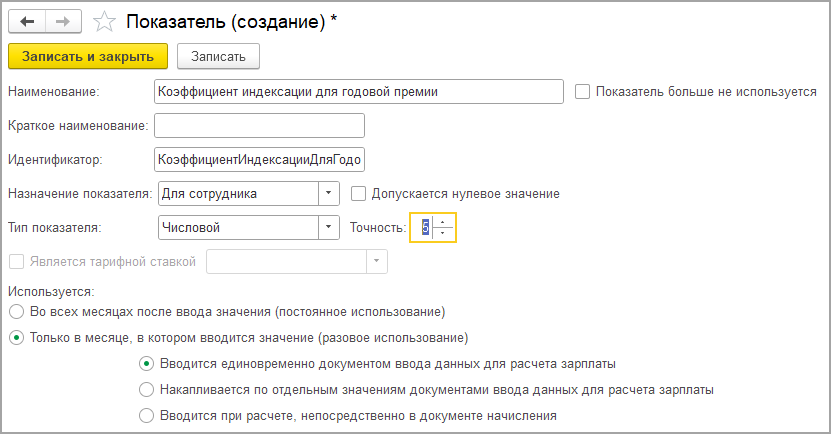The height and width of the screenshot is (434, 831).
Task: Toggle 'Допускается нулевое значение' checkbox
Action: pos(359,193)
